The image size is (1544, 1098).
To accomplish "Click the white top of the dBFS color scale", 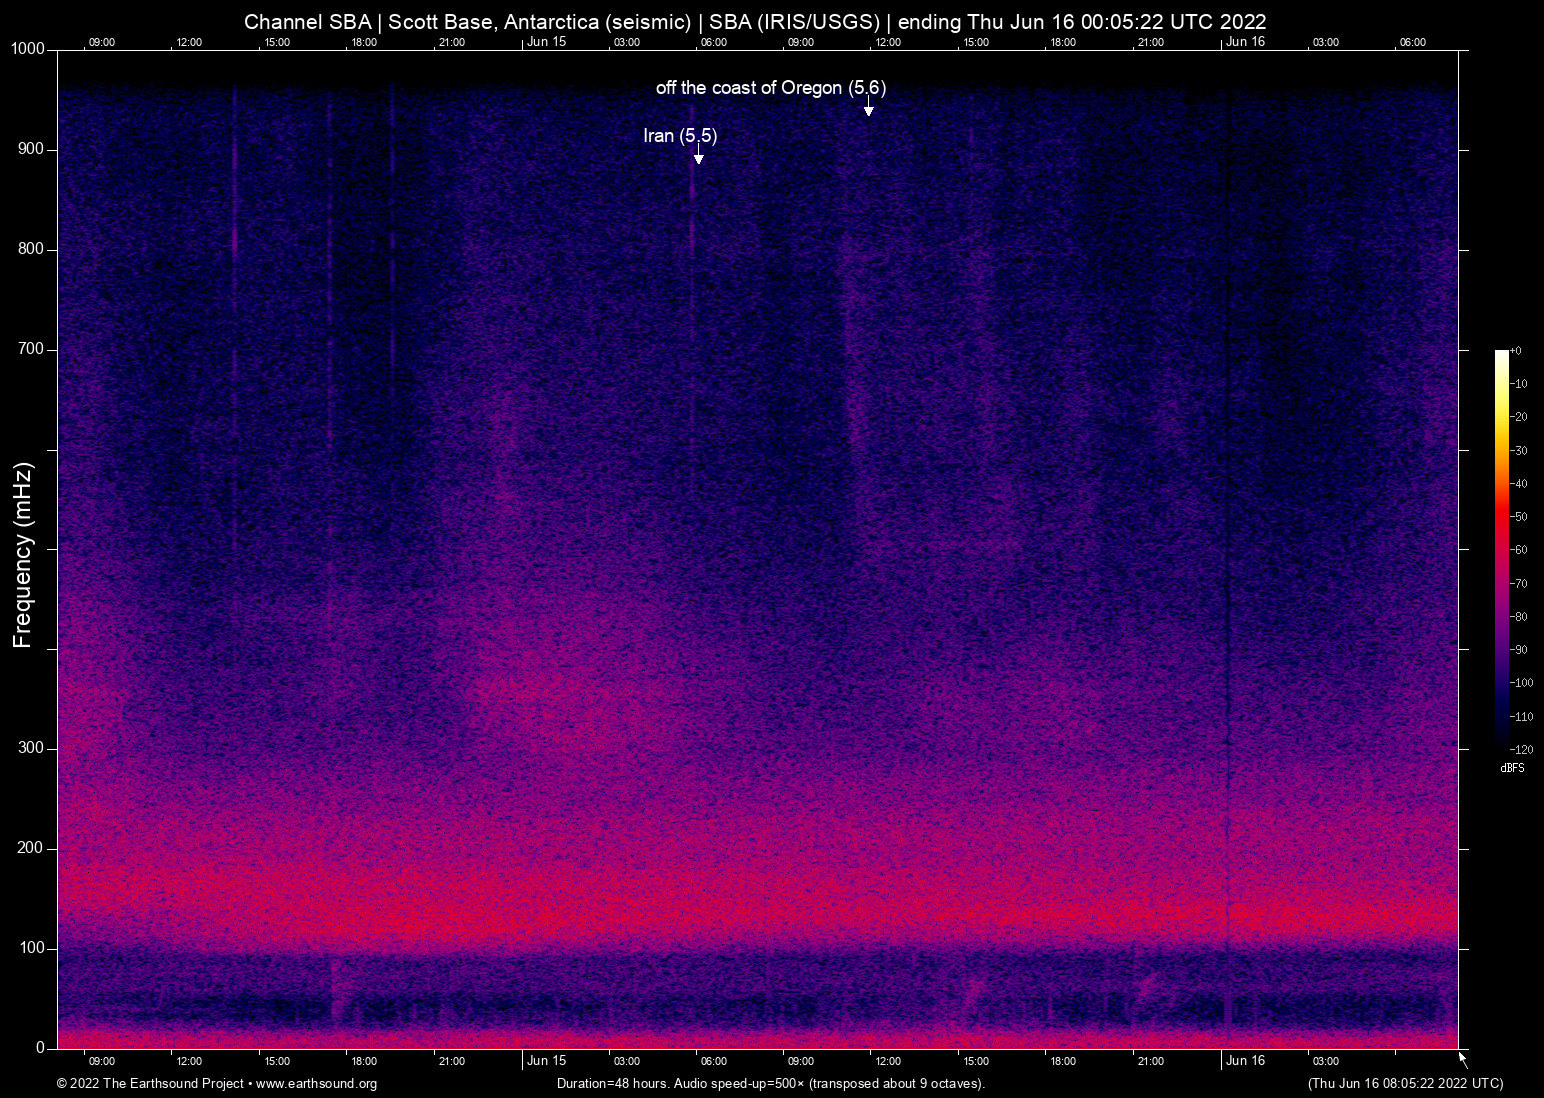I will pyautogui.click(x=1501, y=355).
